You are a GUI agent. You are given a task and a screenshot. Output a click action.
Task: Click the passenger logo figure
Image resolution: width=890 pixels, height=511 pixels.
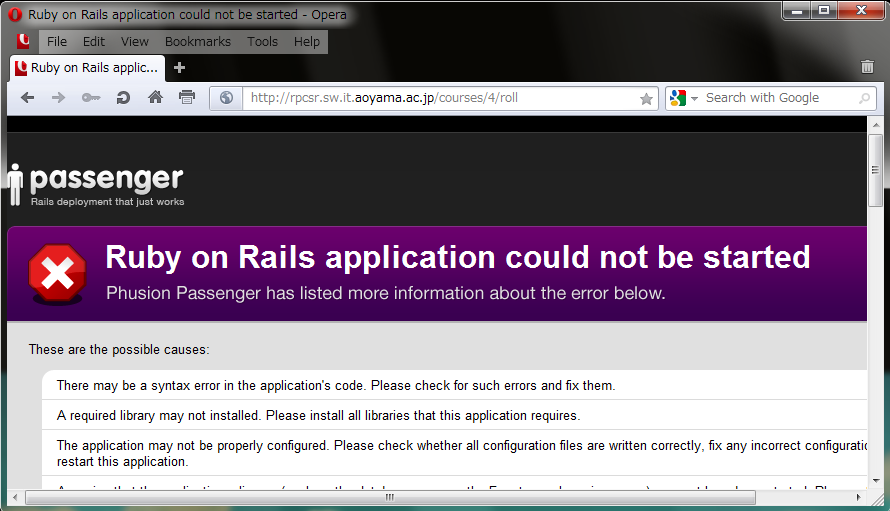pos(15,185)
